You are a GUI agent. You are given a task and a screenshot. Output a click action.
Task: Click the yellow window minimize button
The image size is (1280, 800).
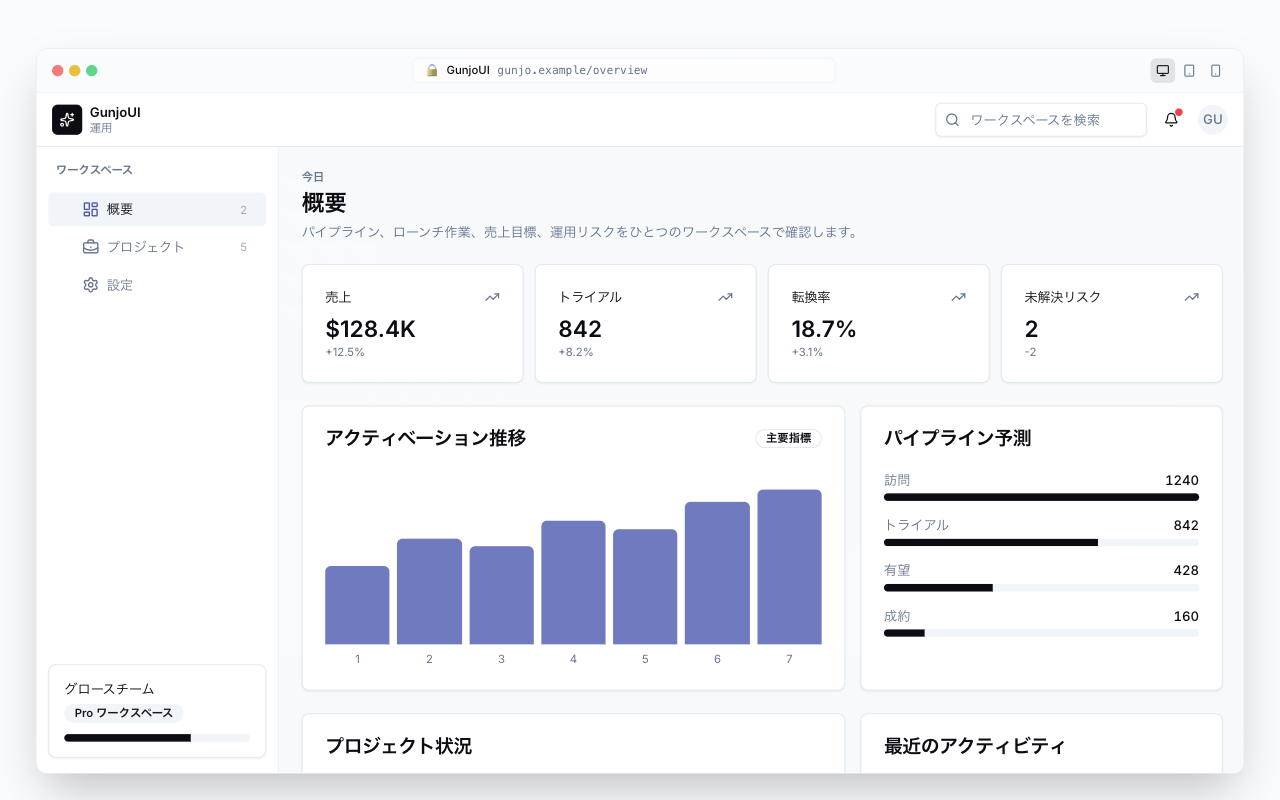[x=75, y=70]
